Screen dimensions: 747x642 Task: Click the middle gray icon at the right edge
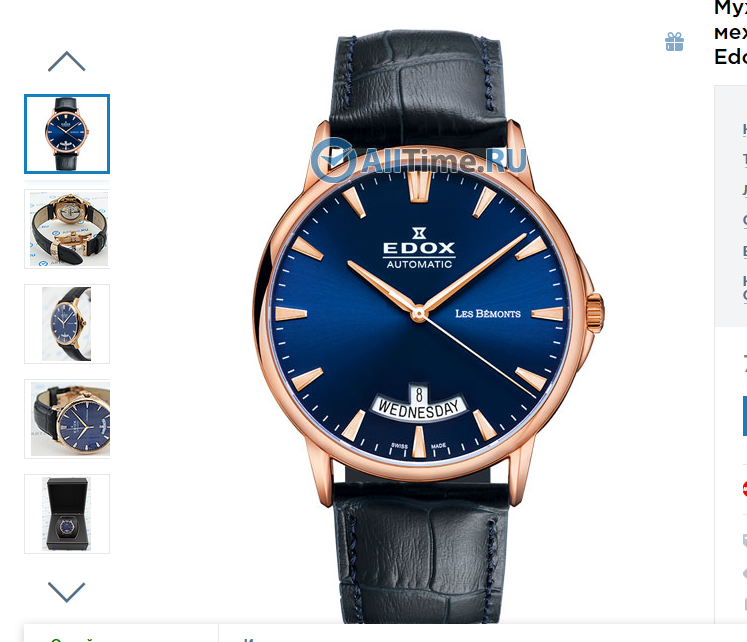pos(745,573)
